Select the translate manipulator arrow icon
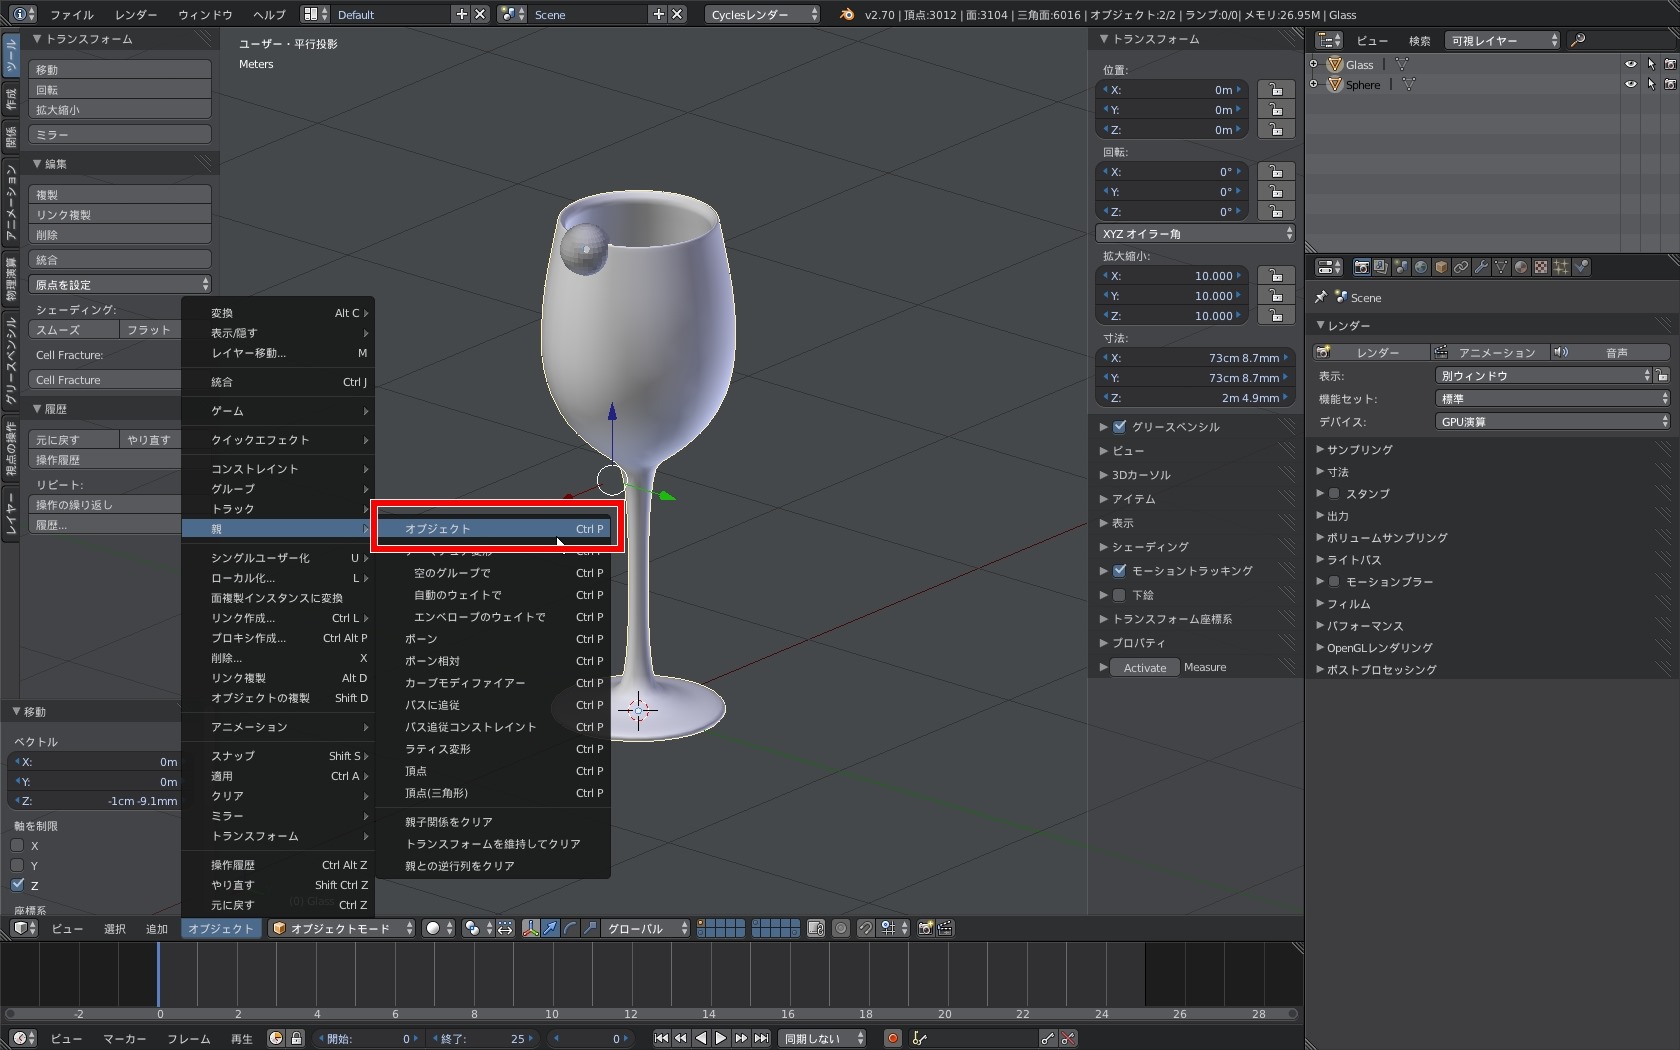The image size is (1680, 1050). [550, 928]
